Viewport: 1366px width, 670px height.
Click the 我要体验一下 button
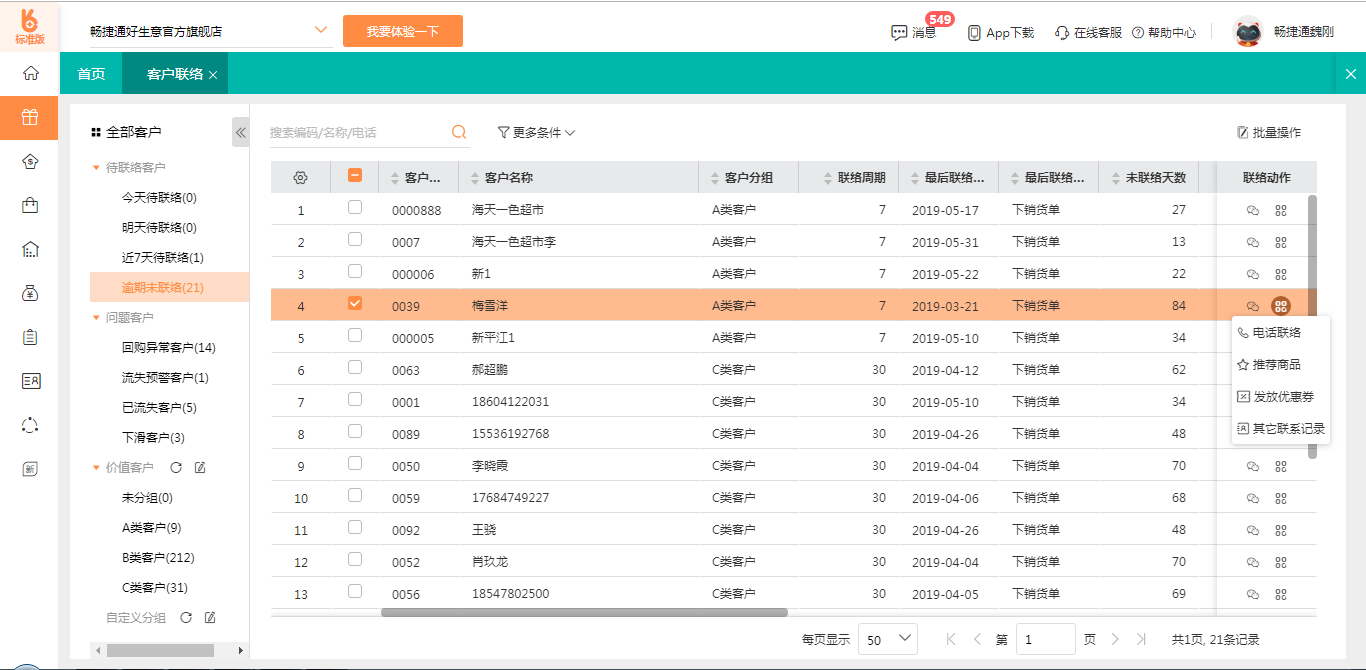(x=402, y=31)
